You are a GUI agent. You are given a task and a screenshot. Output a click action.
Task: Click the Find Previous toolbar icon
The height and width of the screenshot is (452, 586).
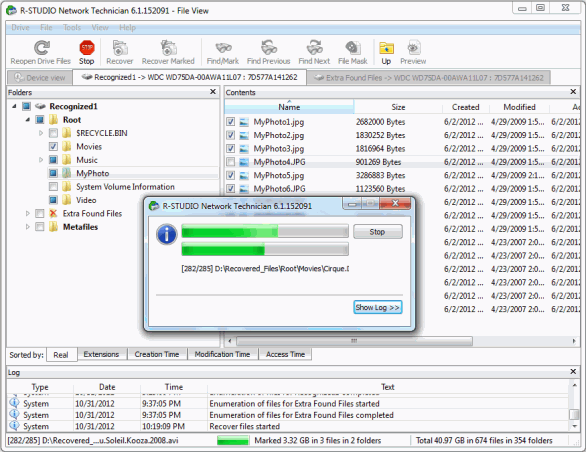point(269,48)
